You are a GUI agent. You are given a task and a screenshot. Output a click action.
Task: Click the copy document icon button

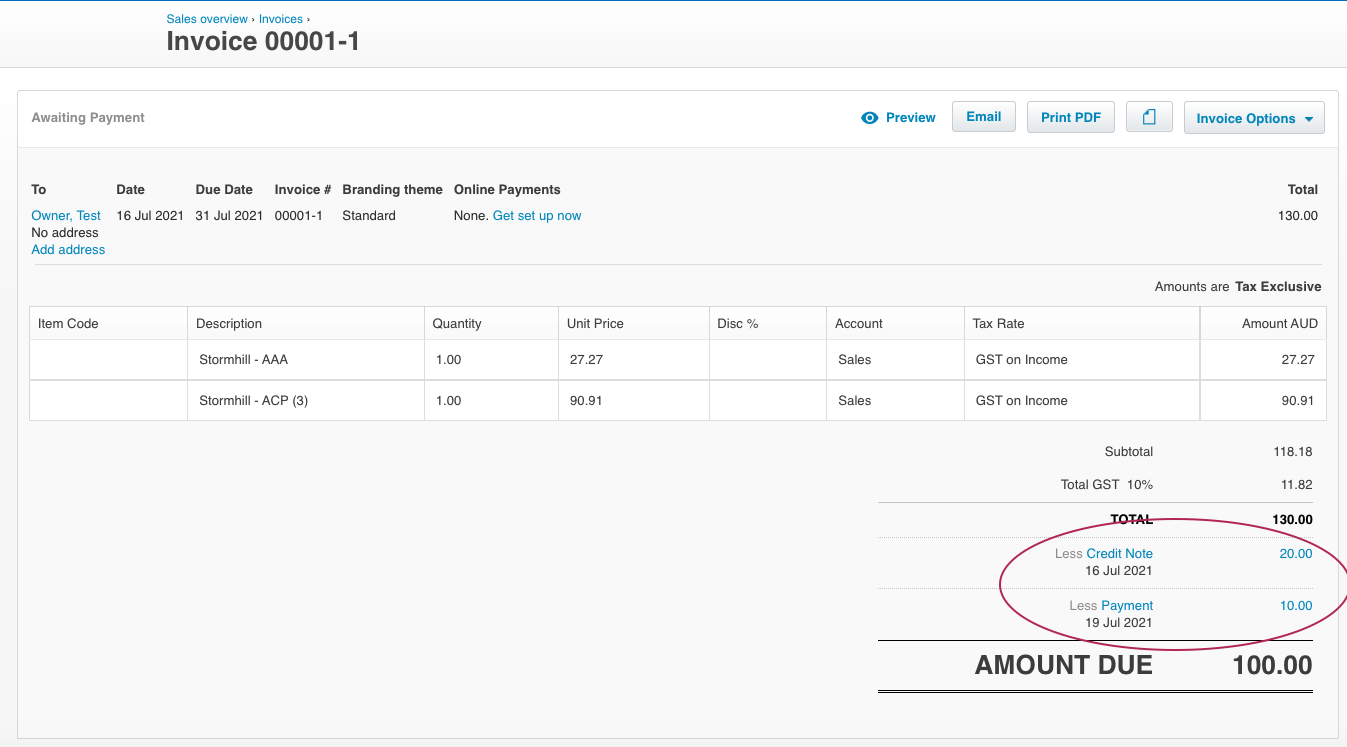click(x=1149, y=117)
